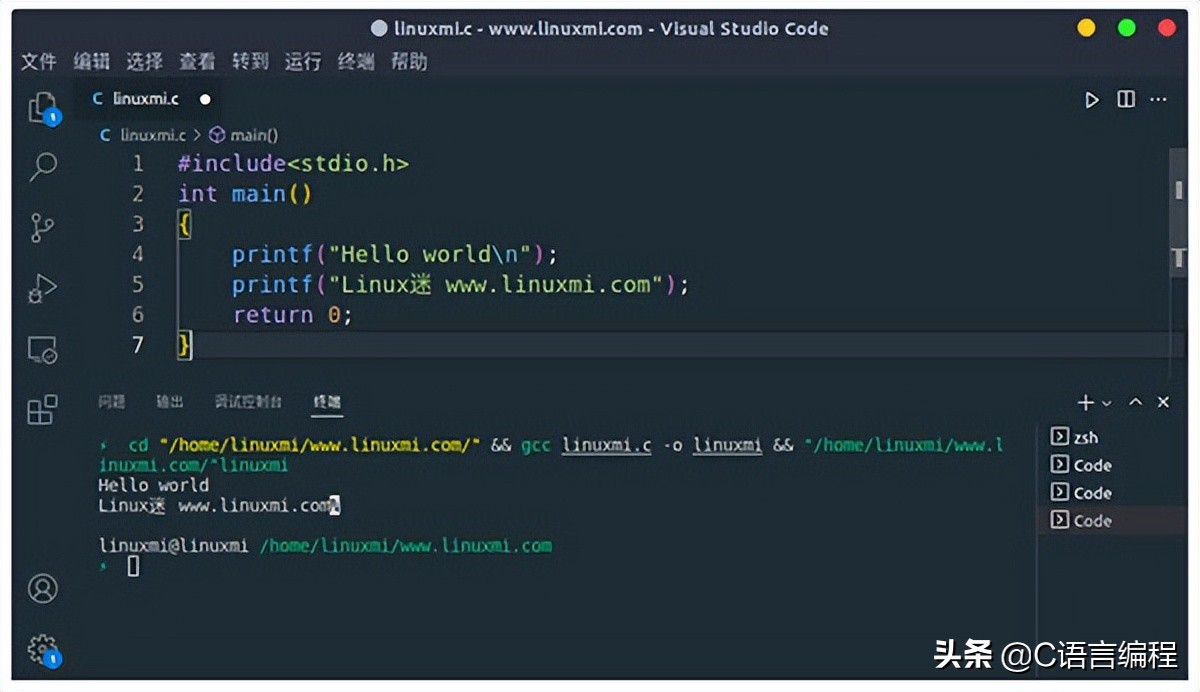Screen dimensions: 1200x692
Task: Switch to the 终端 panel tab
Action: 328,402
